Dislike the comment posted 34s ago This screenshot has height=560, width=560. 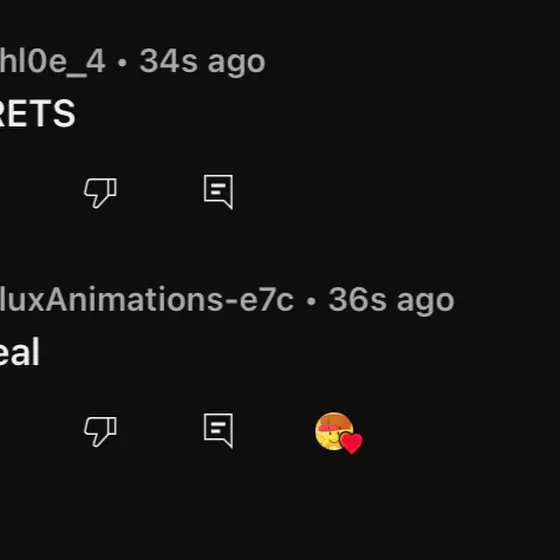click(100, 192)
